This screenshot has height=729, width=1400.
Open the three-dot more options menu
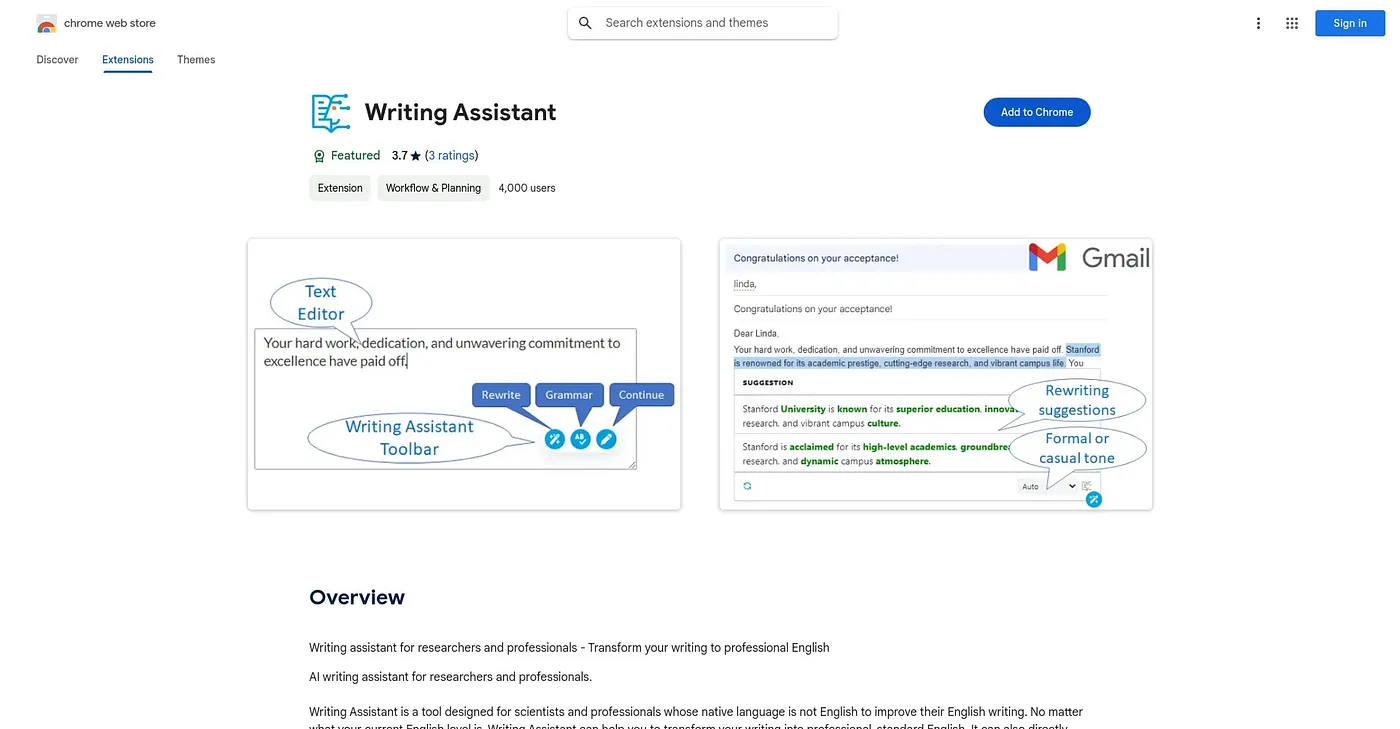1258,23
